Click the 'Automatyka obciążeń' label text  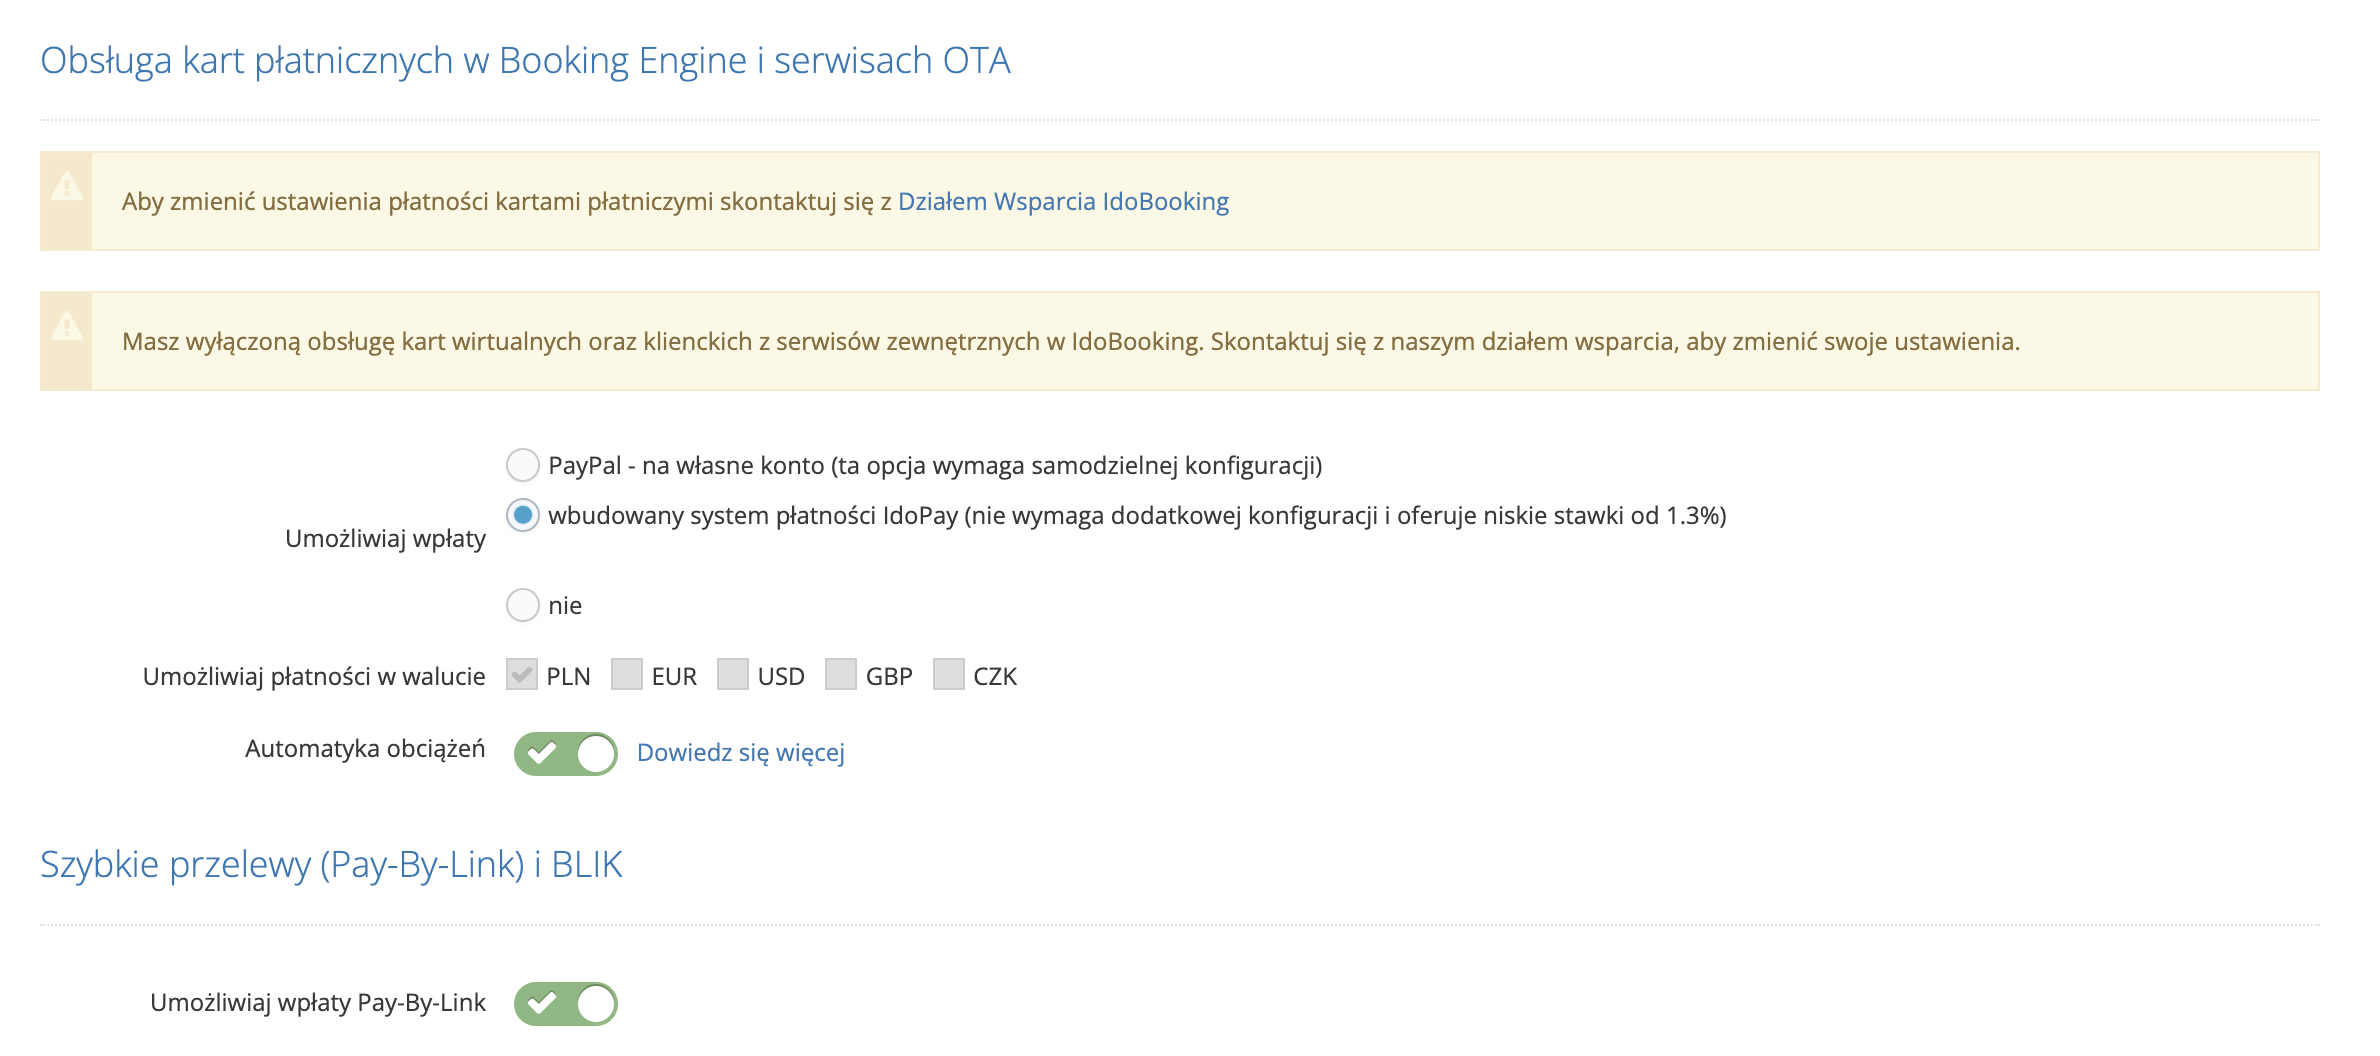pyautogui.click(x=365, y=749)
